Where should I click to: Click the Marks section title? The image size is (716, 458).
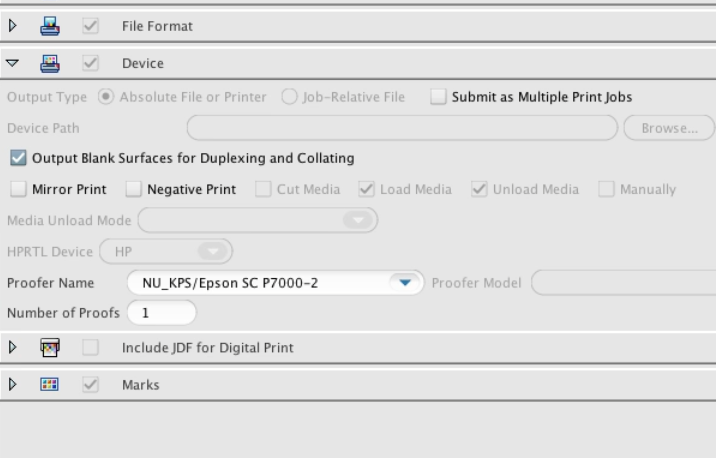[x=141, y=385]
